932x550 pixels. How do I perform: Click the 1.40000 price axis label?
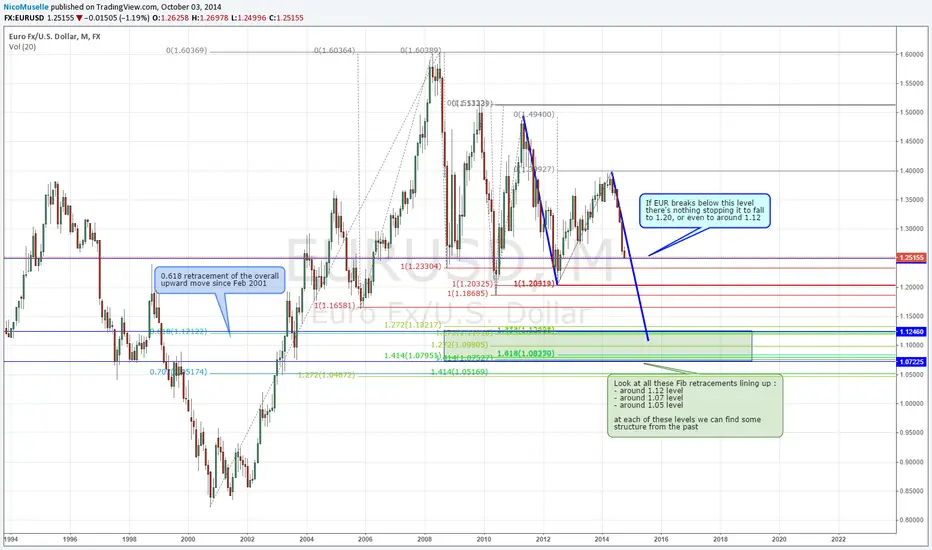[x=912, y=171]
